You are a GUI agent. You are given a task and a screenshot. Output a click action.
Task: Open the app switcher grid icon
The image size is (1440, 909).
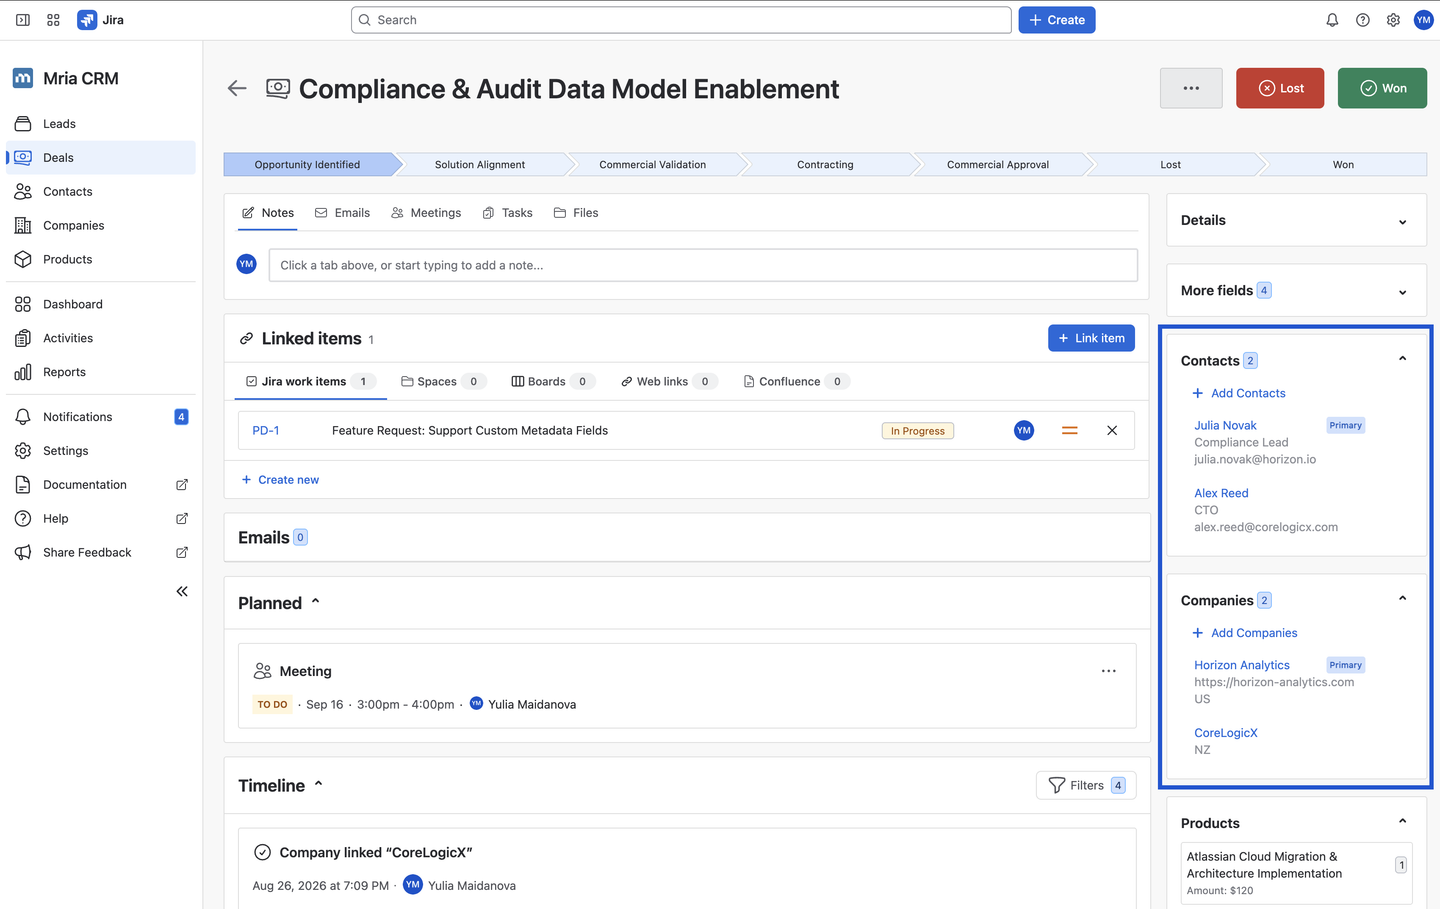pos(54,20)
